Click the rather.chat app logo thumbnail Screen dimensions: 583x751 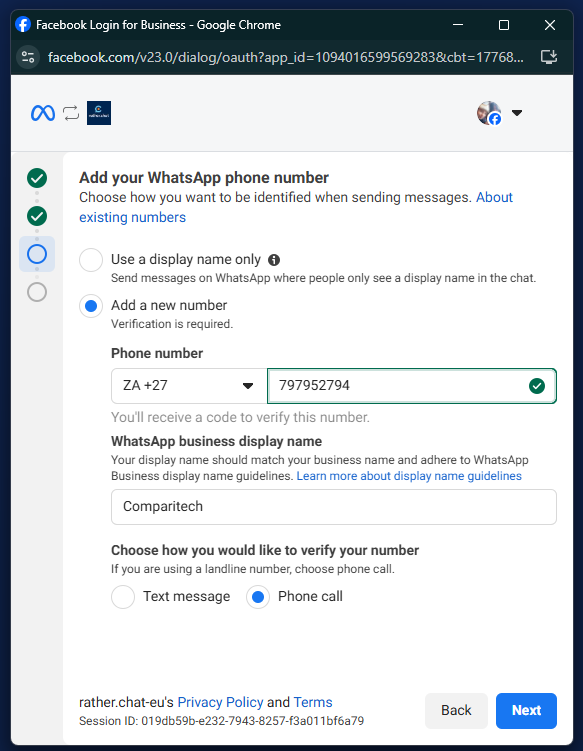(99, 113)
